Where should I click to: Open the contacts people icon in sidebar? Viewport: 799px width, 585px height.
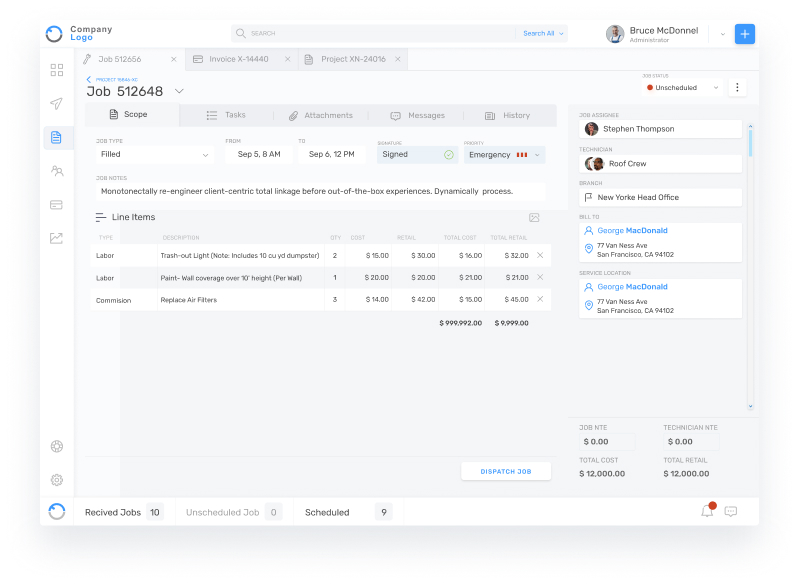[57, 171]
